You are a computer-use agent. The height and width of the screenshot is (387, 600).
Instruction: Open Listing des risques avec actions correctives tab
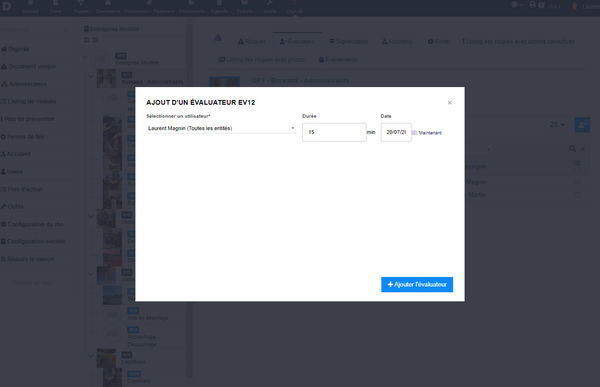coord(518,41)
